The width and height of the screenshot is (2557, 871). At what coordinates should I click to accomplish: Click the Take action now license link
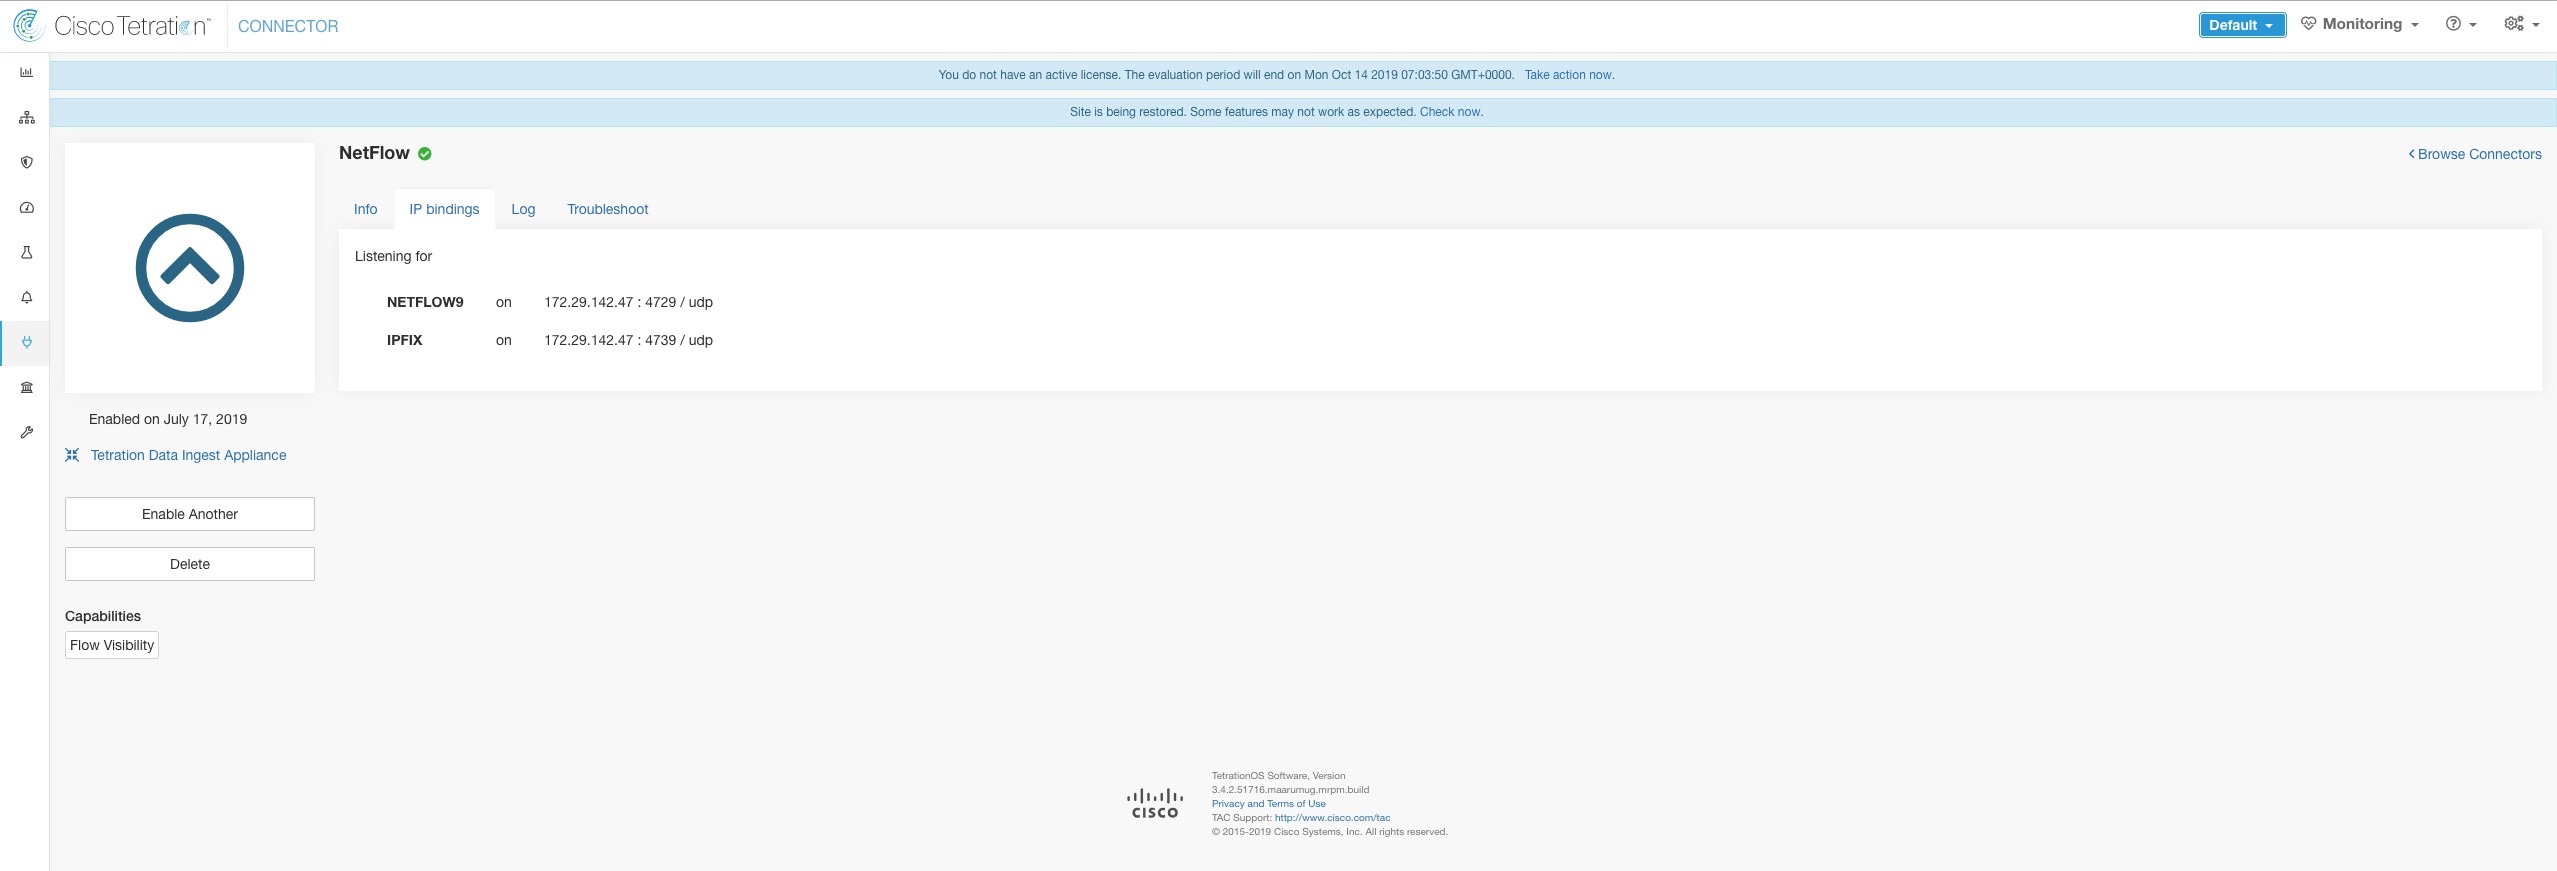(x=1569, y=75)
